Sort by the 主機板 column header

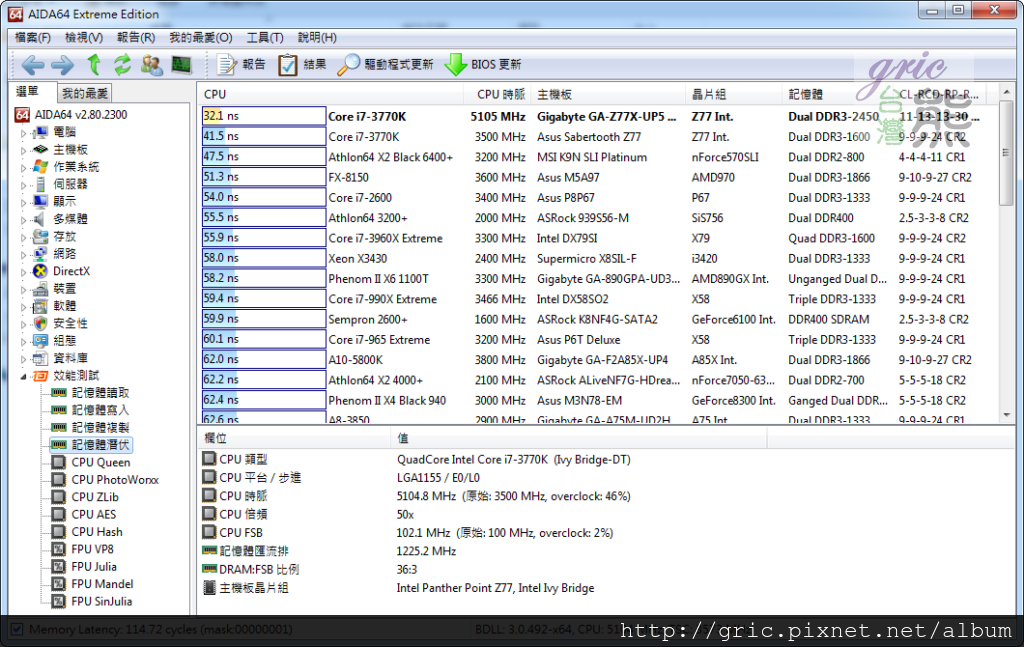click(x=608, y=94)
